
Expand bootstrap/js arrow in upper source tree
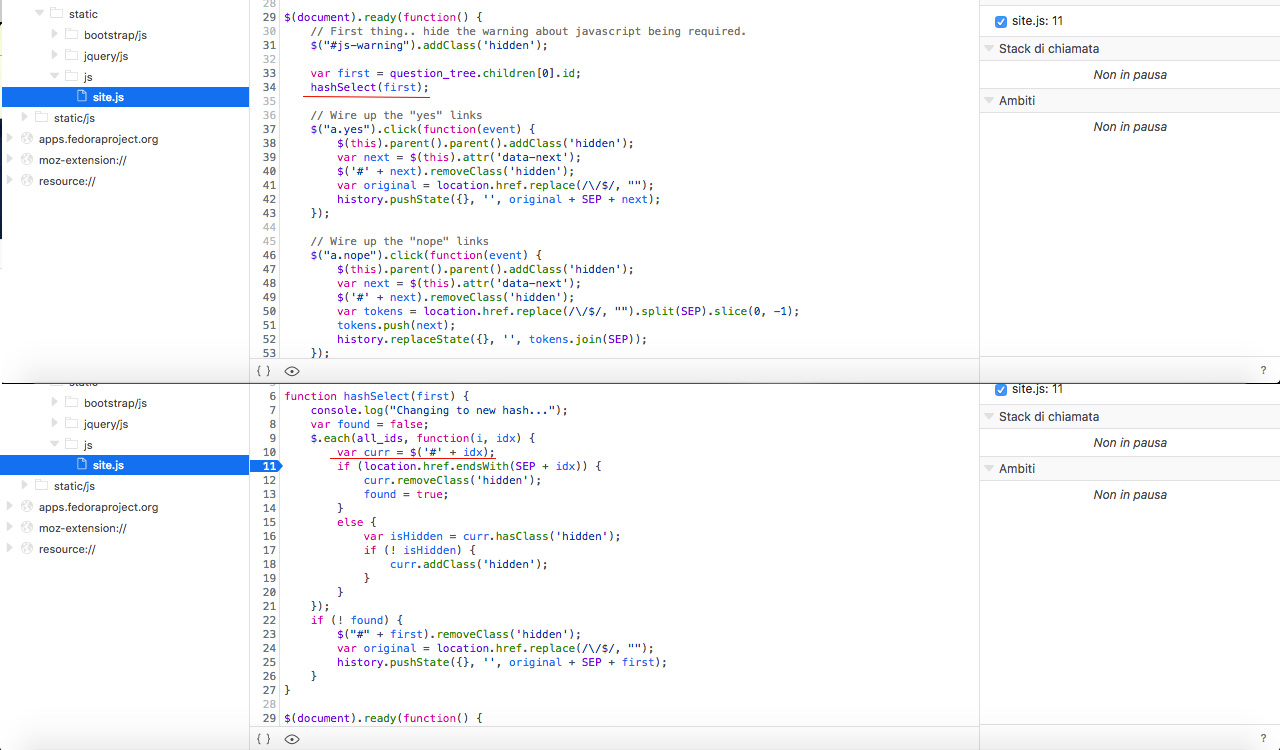click(56, 35)
